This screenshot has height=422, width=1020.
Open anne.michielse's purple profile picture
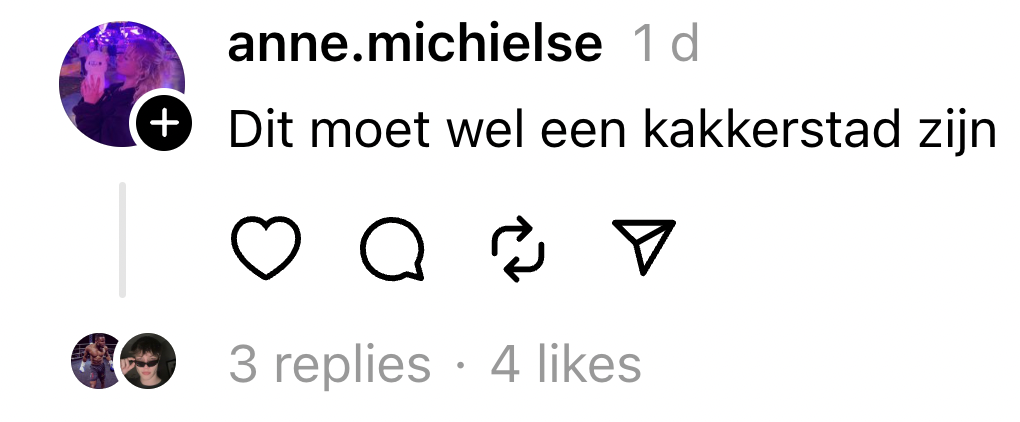122,83
